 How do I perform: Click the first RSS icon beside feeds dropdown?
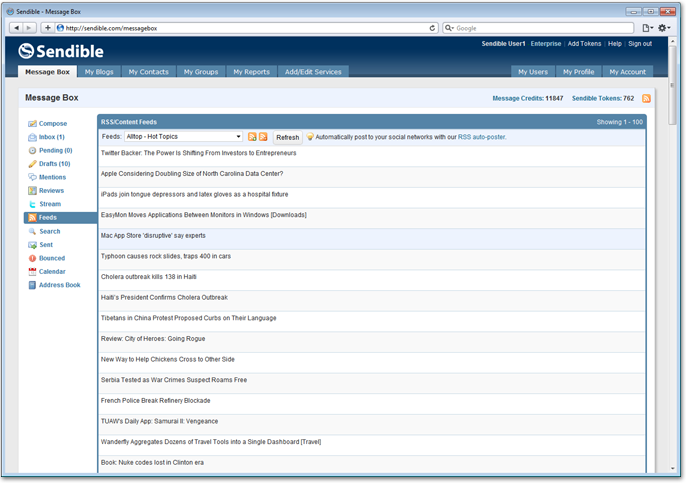click(252, 137)
